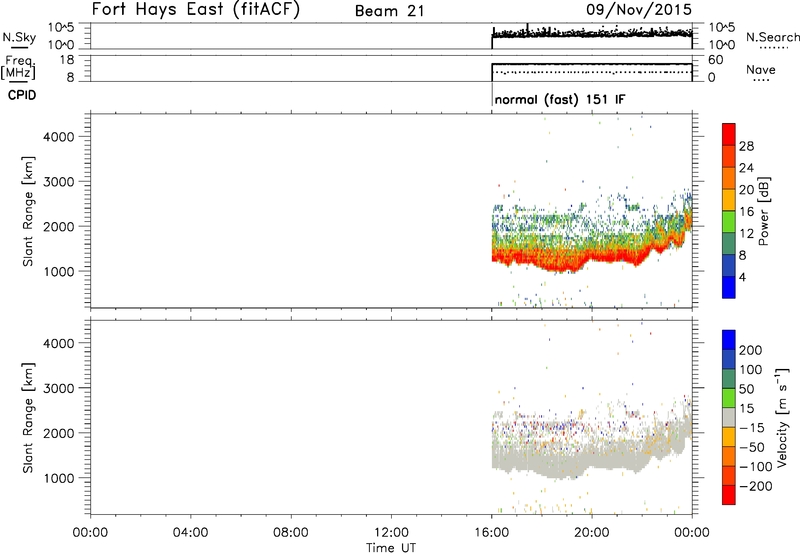Click the '12:00' time tick label
The image size is (800, 554).
click(x=391, y=533)
